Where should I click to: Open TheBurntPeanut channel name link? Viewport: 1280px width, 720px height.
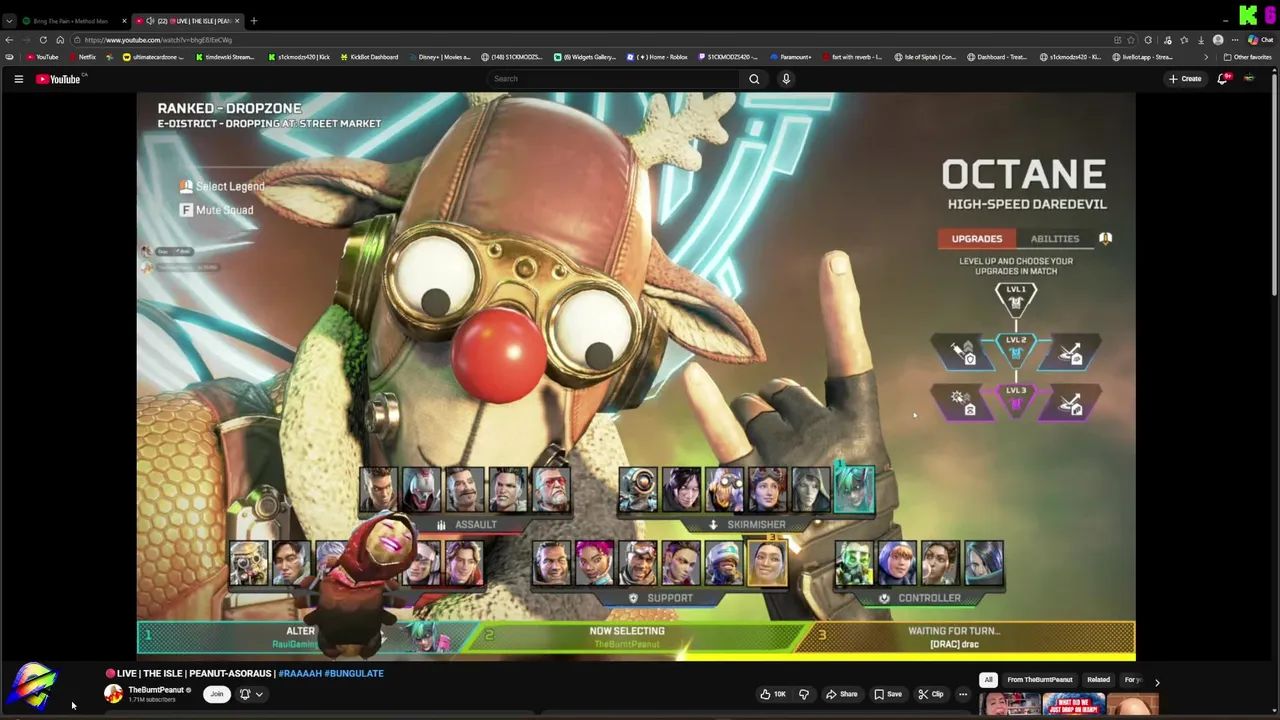pyautogui.click(x=156, y=690)
